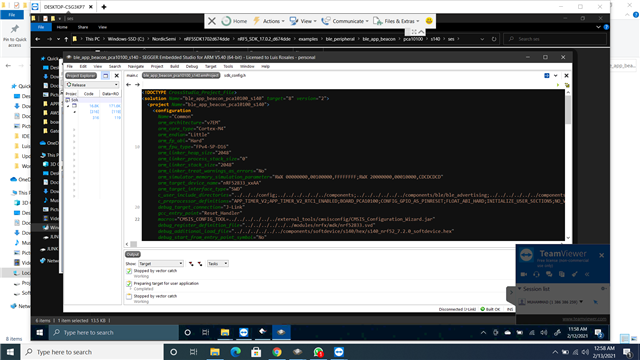Viewport: 640px width, 360px height.
Task: Click the up-folder arrow in remote Explorer
Action: pyautogui.click(x=66, y=39)
